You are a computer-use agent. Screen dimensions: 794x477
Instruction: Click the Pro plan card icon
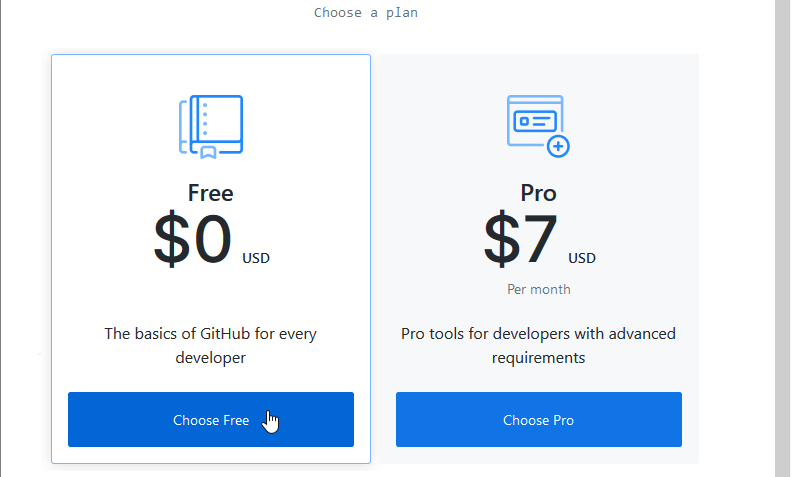(x=536, y=121)
